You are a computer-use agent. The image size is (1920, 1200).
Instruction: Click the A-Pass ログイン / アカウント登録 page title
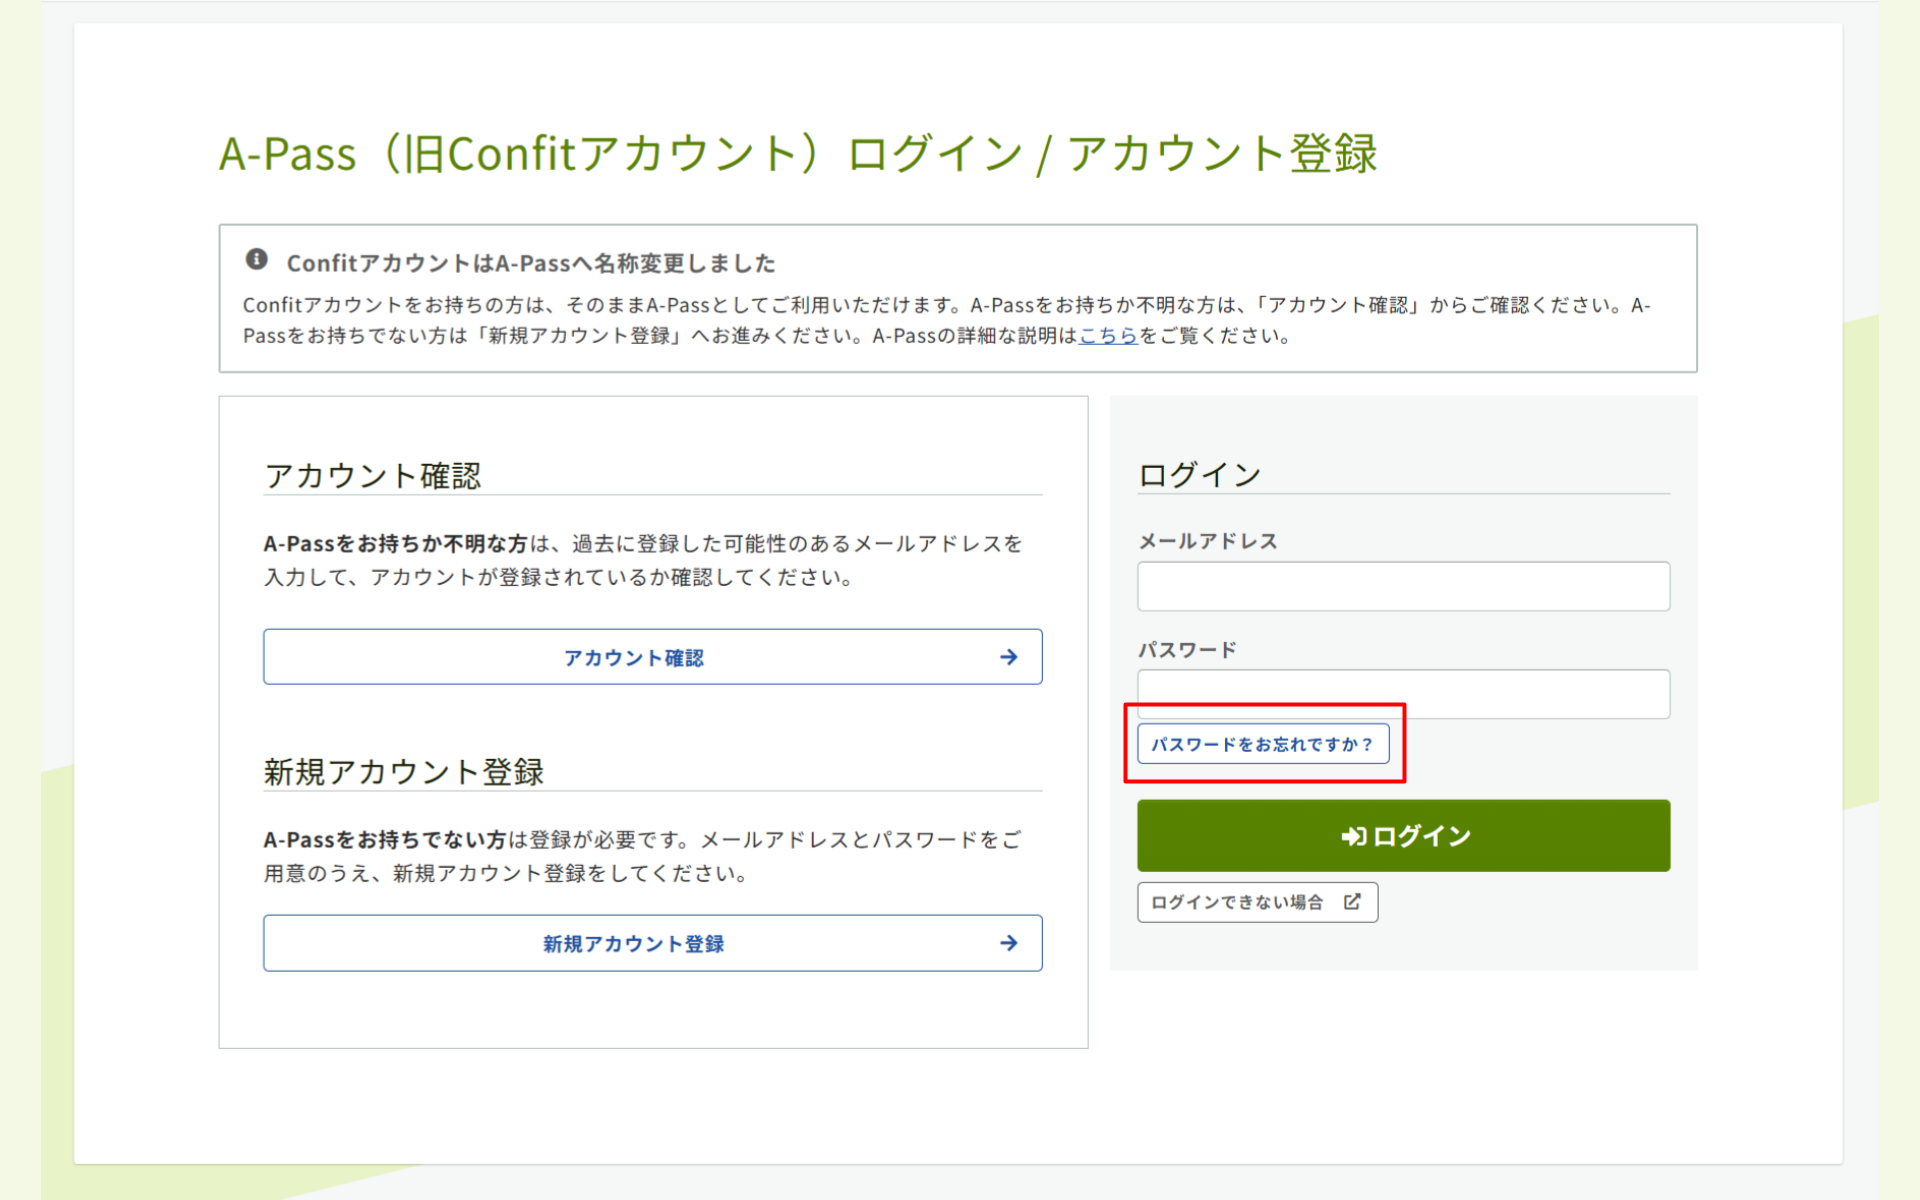797,154
